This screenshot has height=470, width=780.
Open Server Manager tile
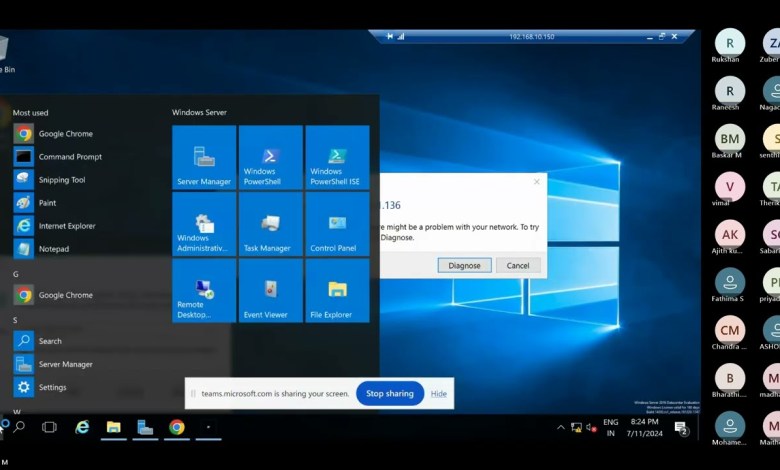click(x=204, y=157)
